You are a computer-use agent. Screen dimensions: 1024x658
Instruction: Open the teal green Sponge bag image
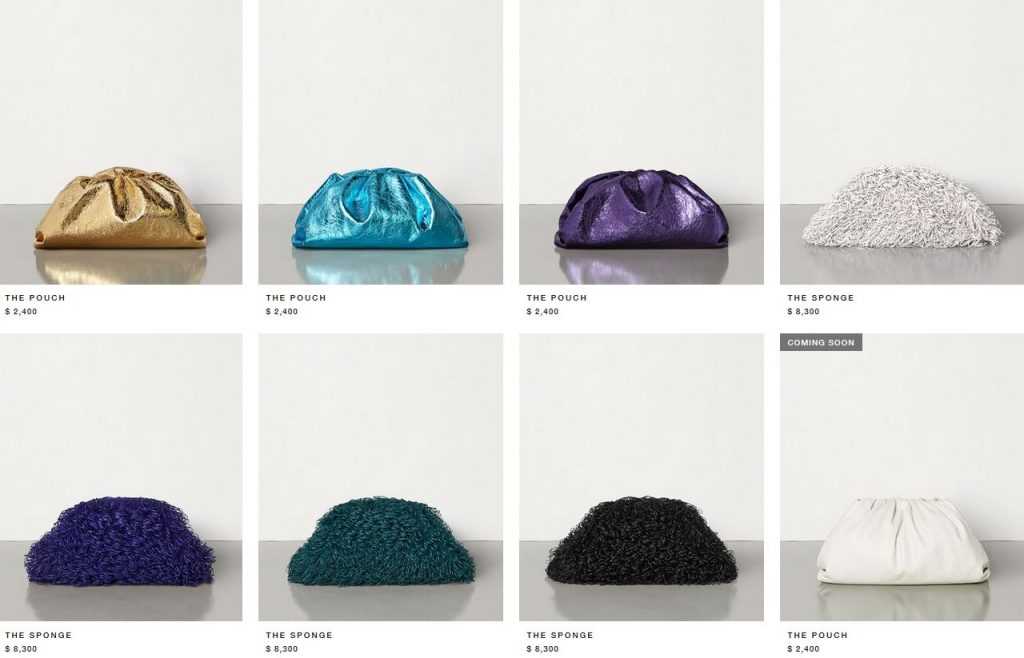pos(381,477)
